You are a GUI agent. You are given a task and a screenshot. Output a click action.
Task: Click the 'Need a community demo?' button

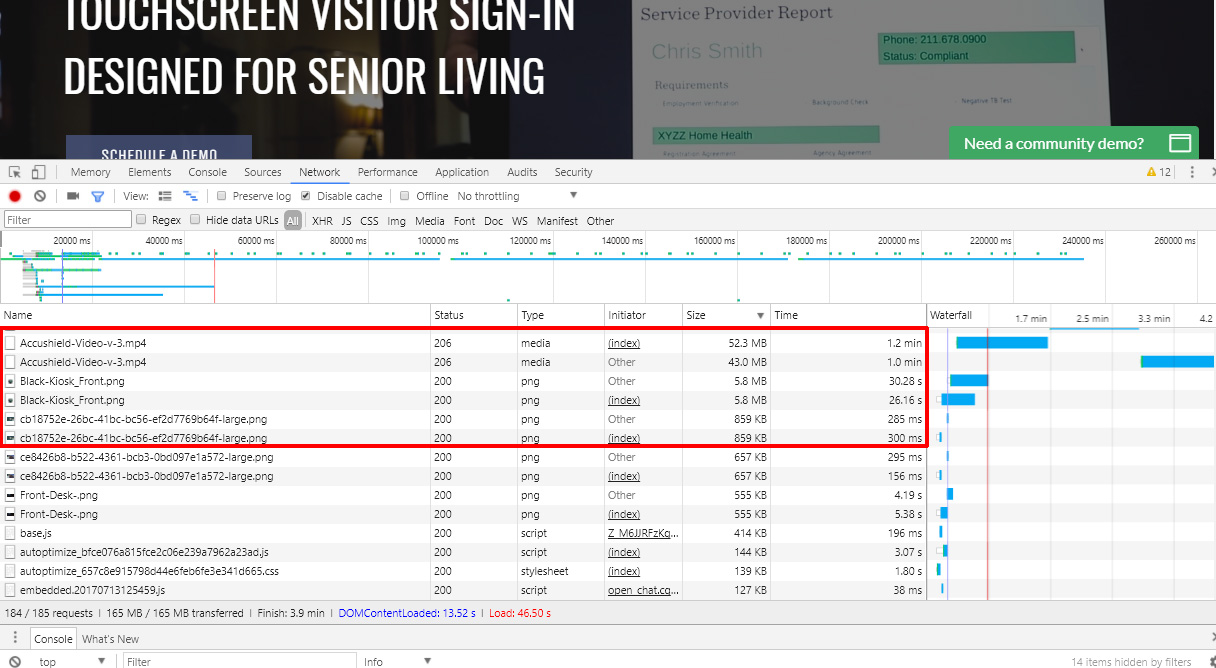point(1075,143)
